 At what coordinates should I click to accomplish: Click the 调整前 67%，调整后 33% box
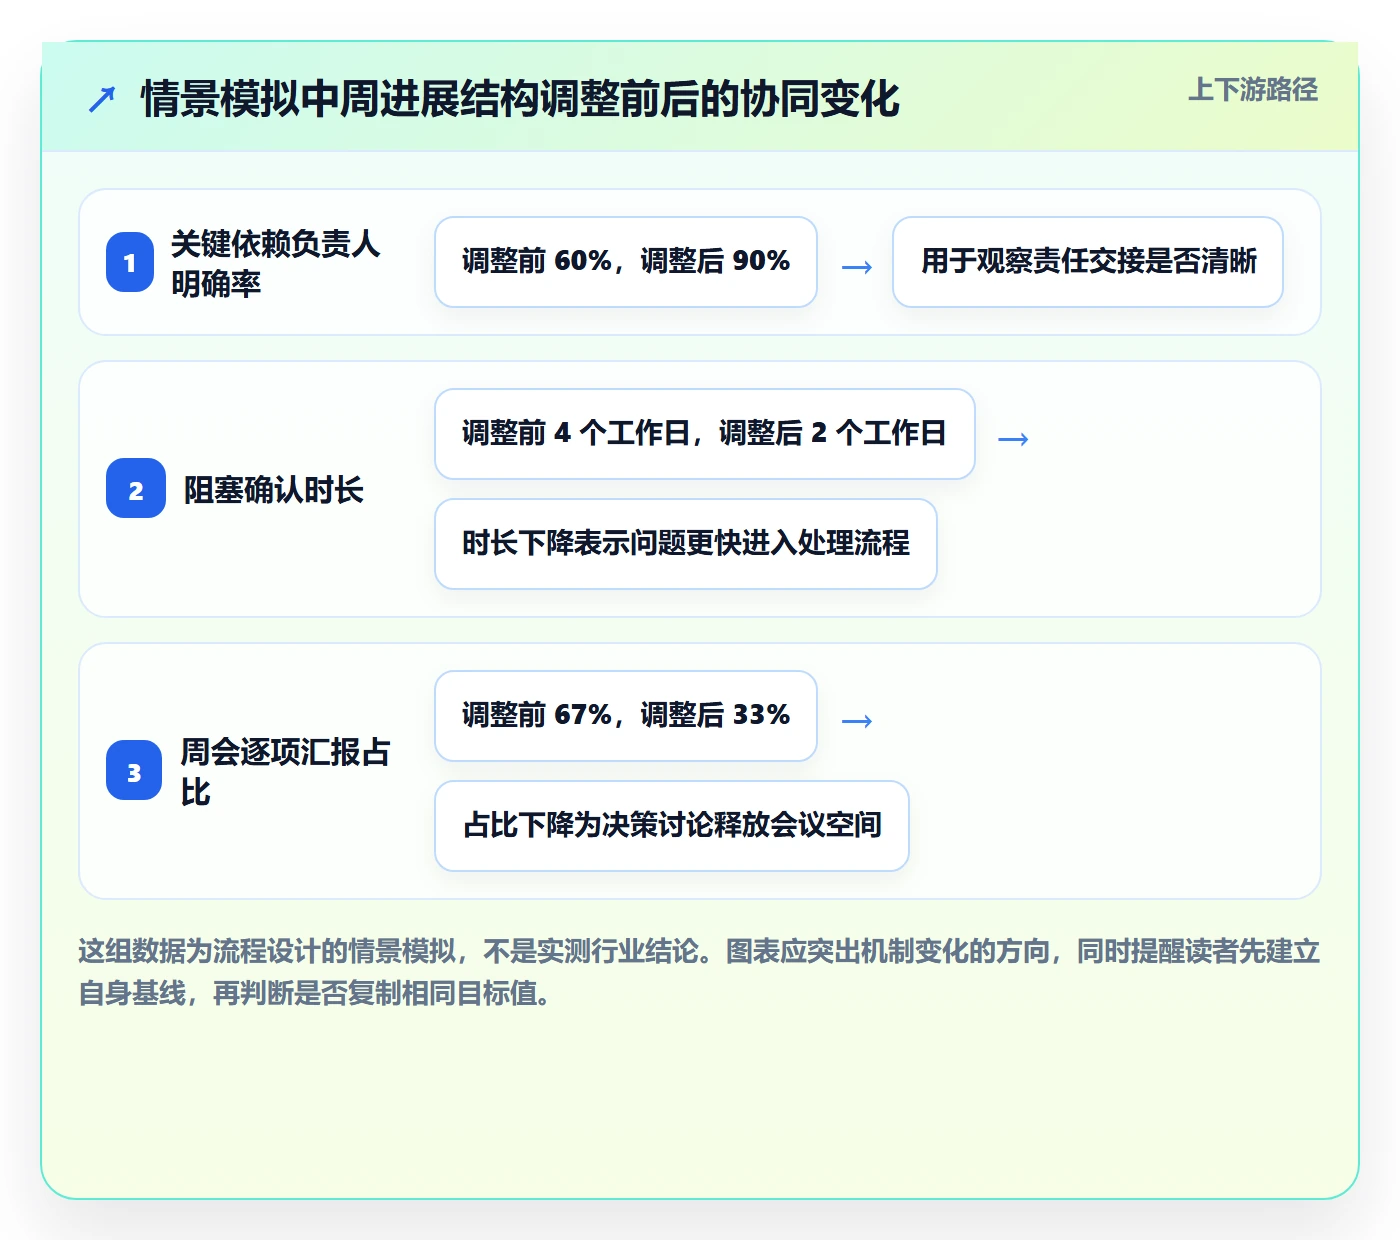coord(626,716)
